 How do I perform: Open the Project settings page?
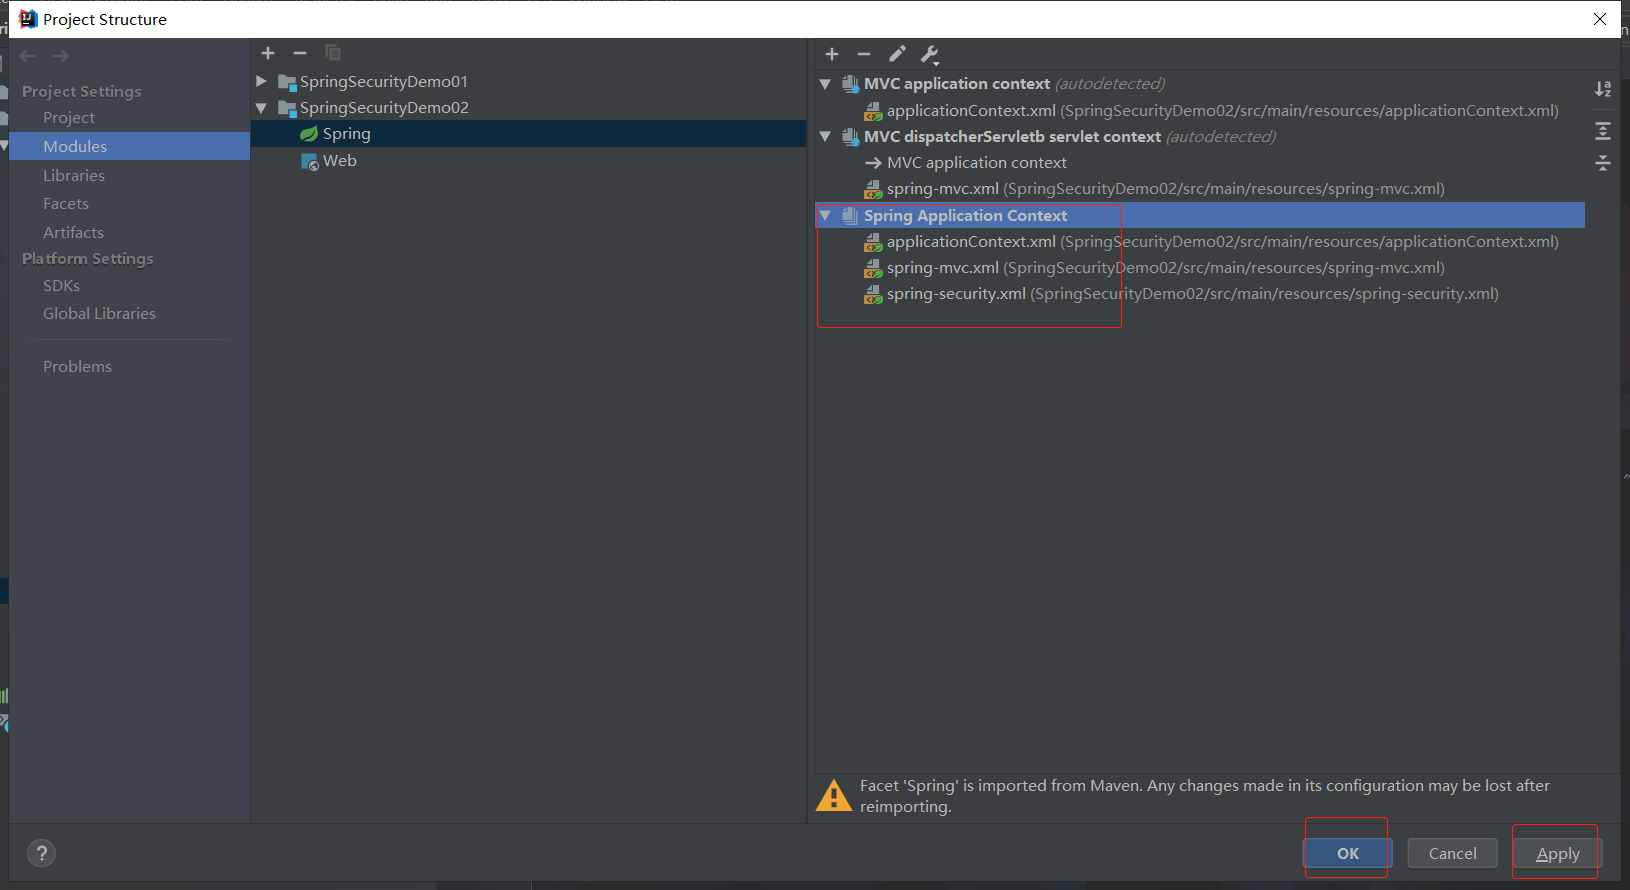pos(69,118)
